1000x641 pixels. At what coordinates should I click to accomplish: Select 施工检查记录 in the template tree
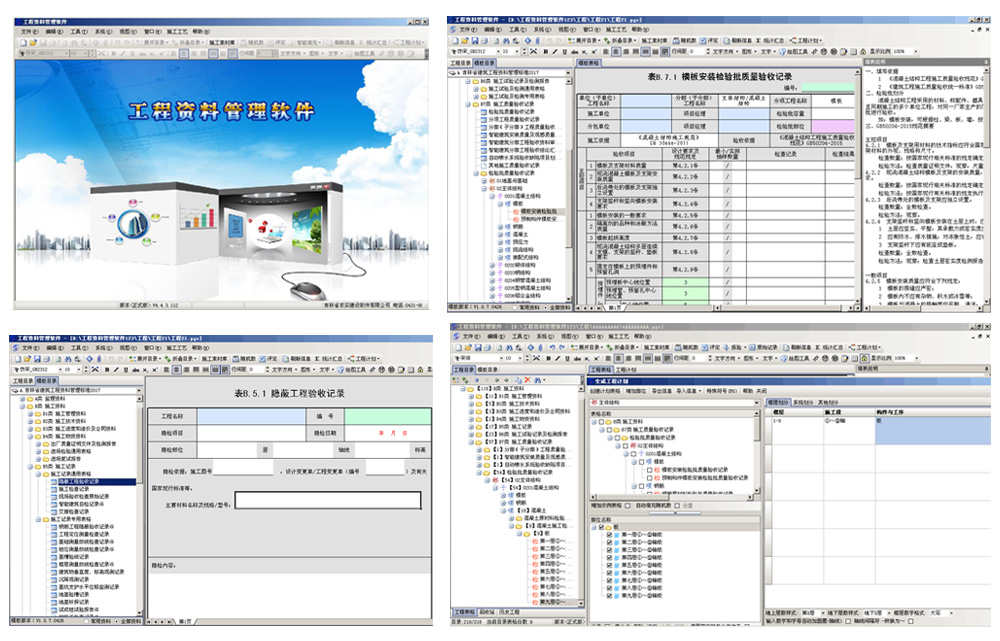click(73, 489)
